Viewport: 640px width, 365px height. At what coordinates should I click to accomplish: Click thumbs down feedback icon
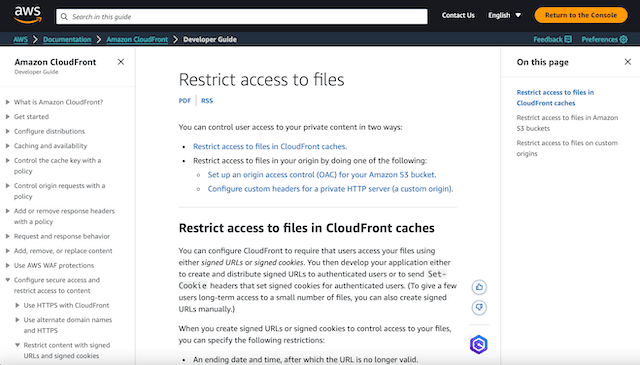coord(479,307)
